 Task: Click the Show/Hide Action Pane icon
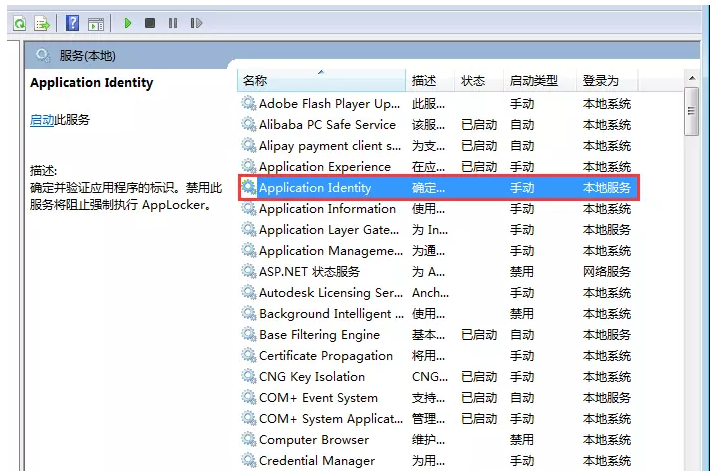coord(96,24)
